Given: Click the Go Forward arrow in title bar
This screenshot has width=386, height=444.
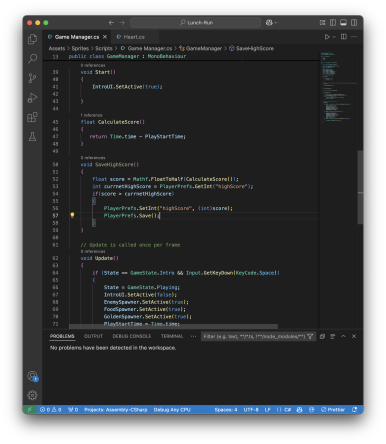Looking at the screenshot, I should (x=122, y=23).
